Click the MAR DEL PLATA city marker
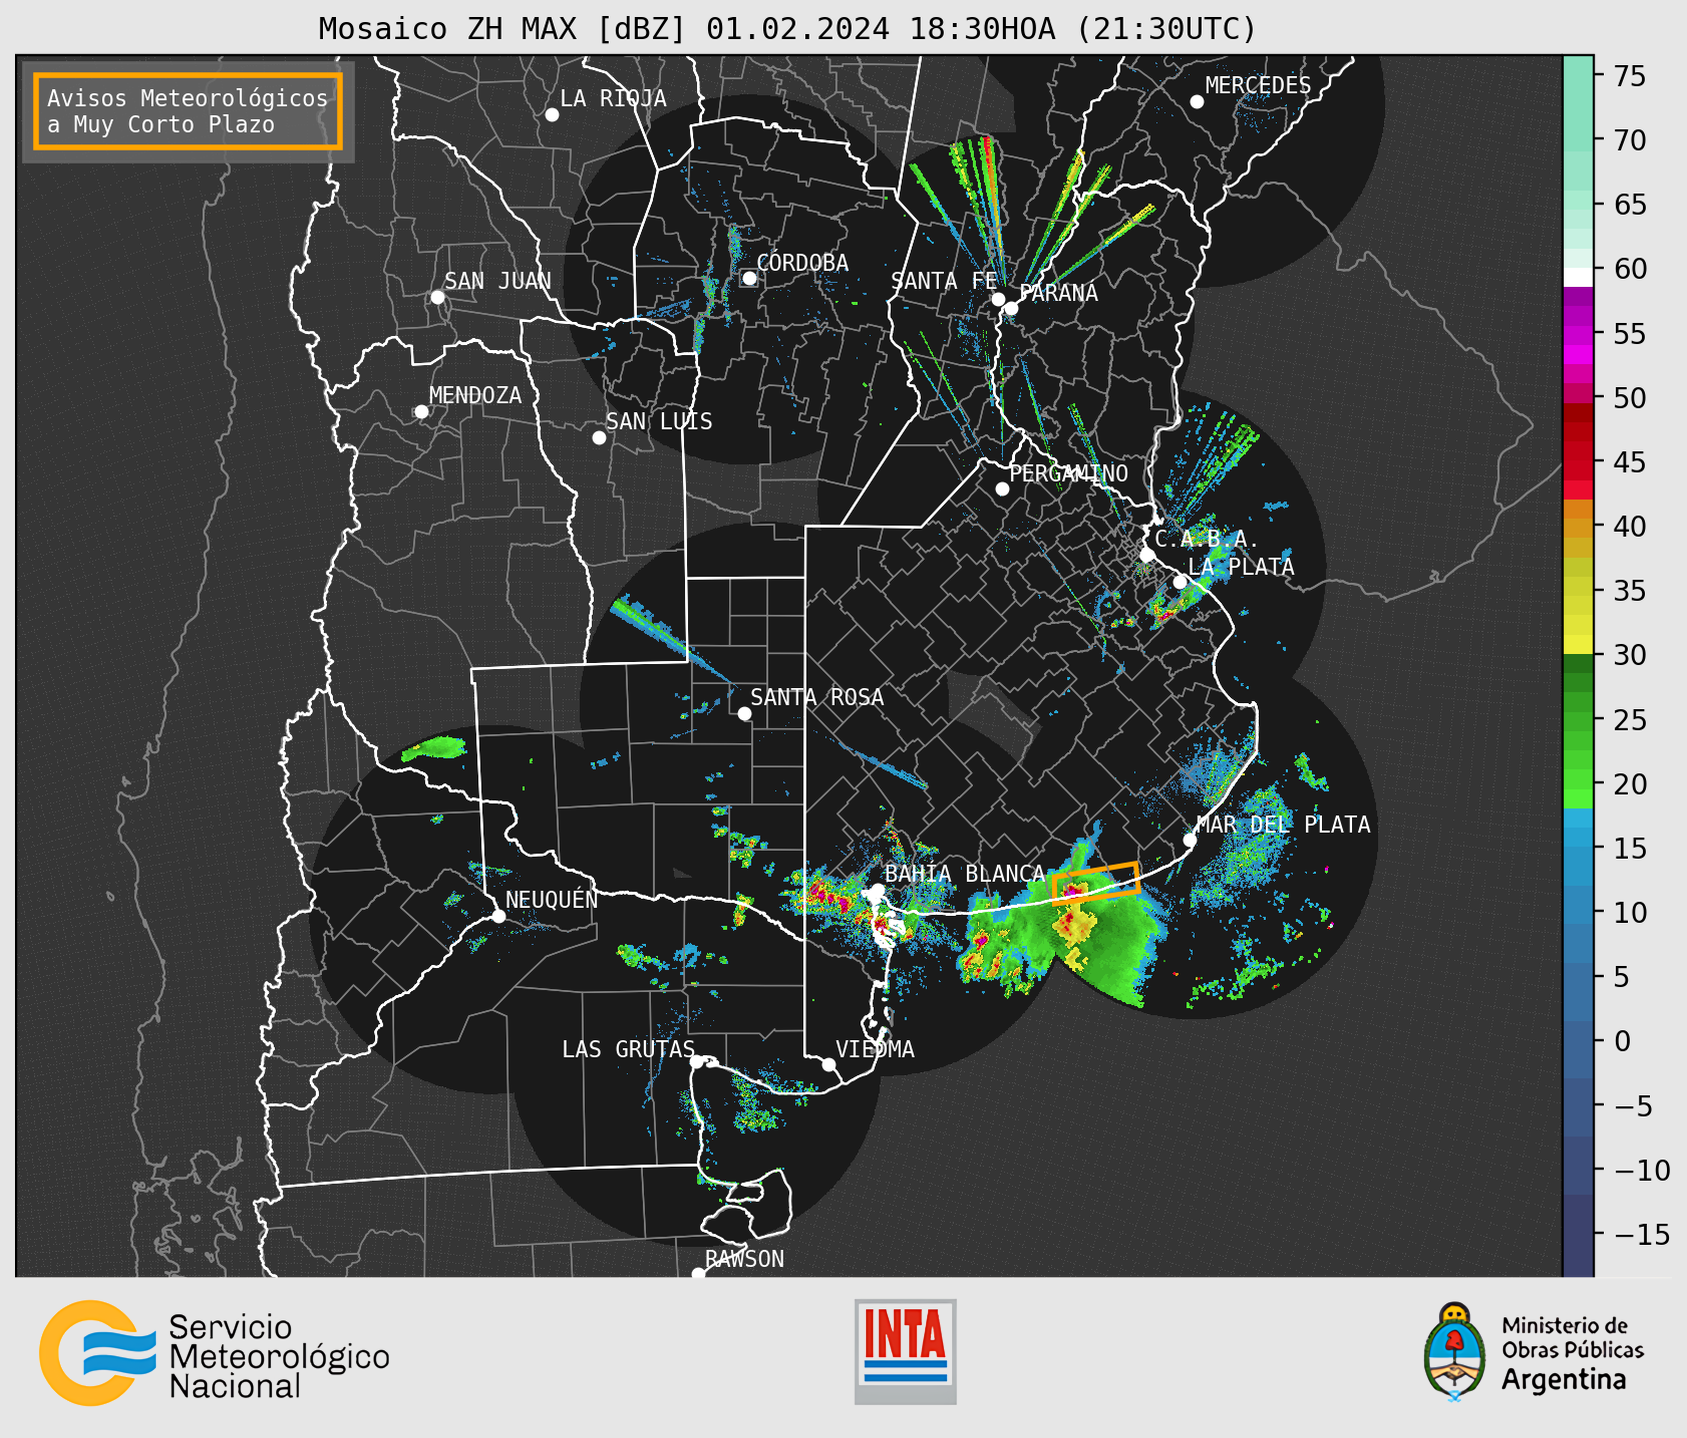1687x1438 pixels. (1190, 840)
